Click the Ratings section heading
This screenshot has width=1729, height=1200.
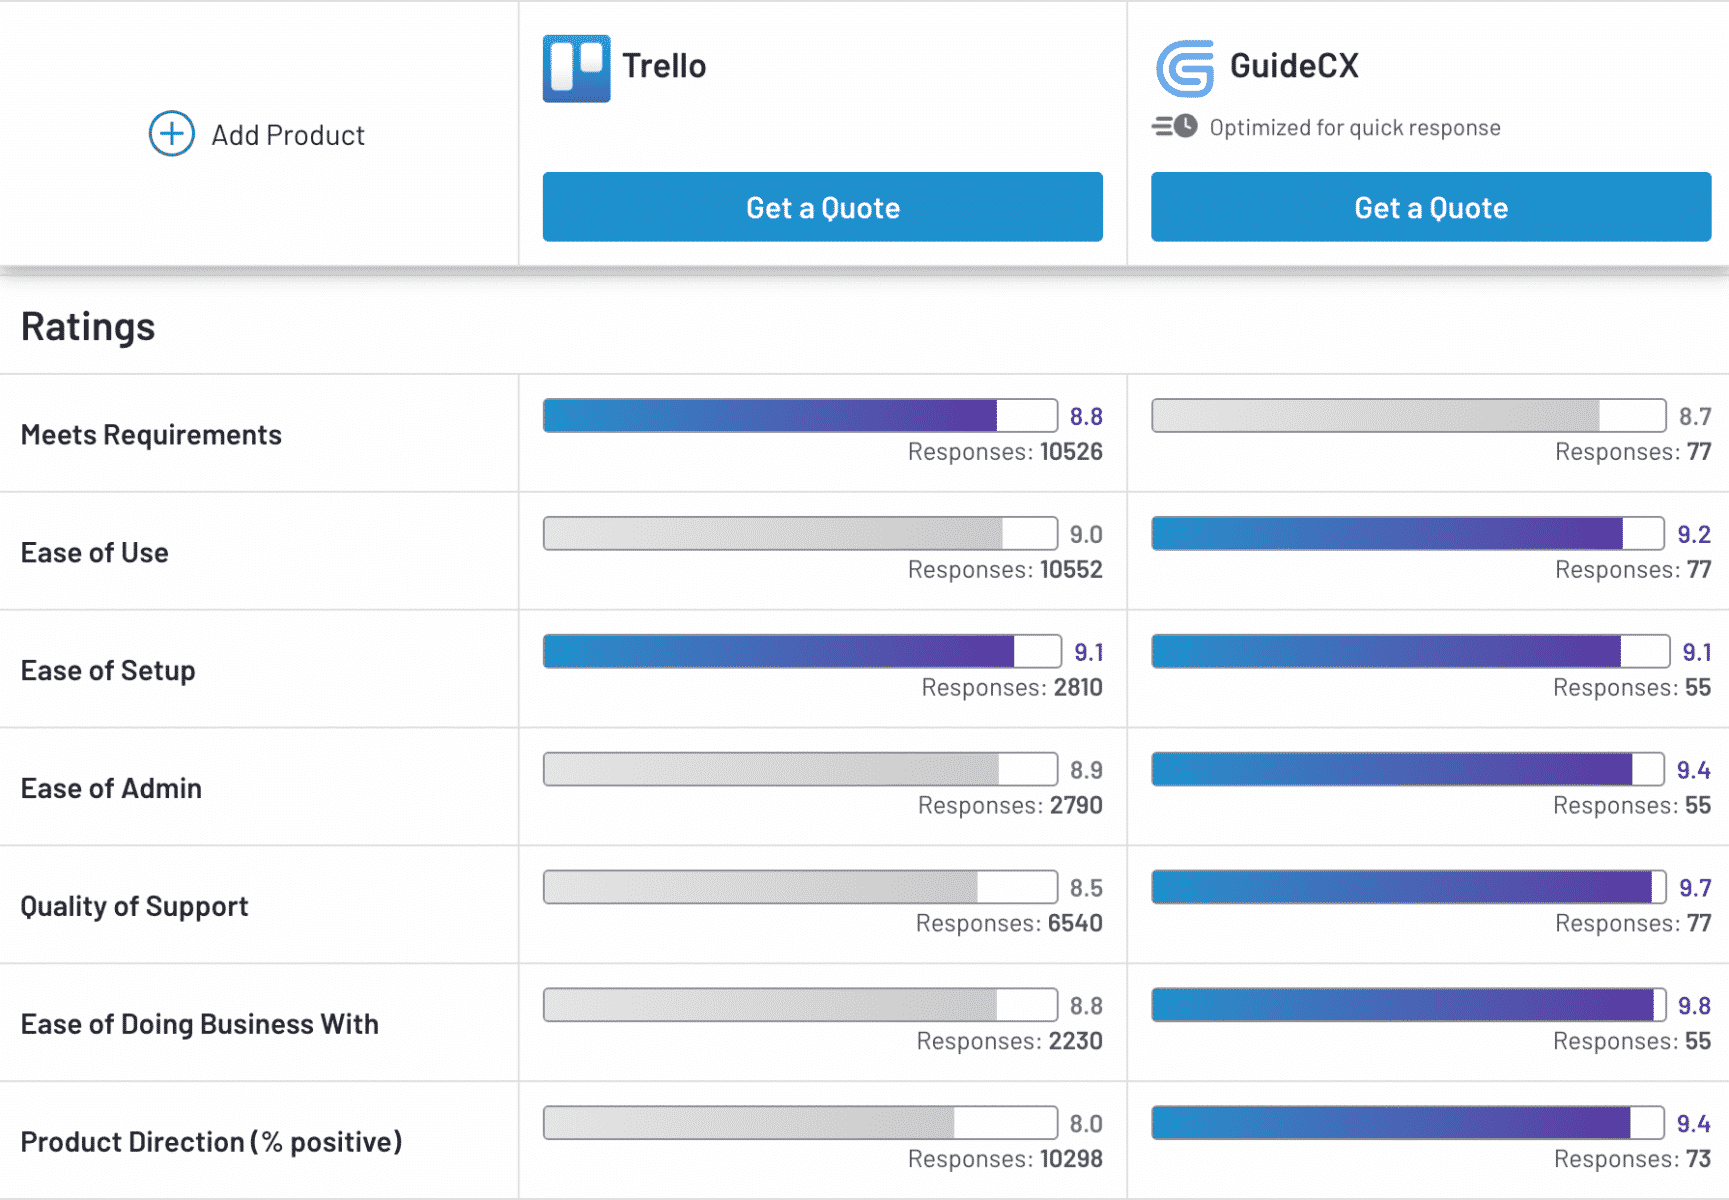88,327
